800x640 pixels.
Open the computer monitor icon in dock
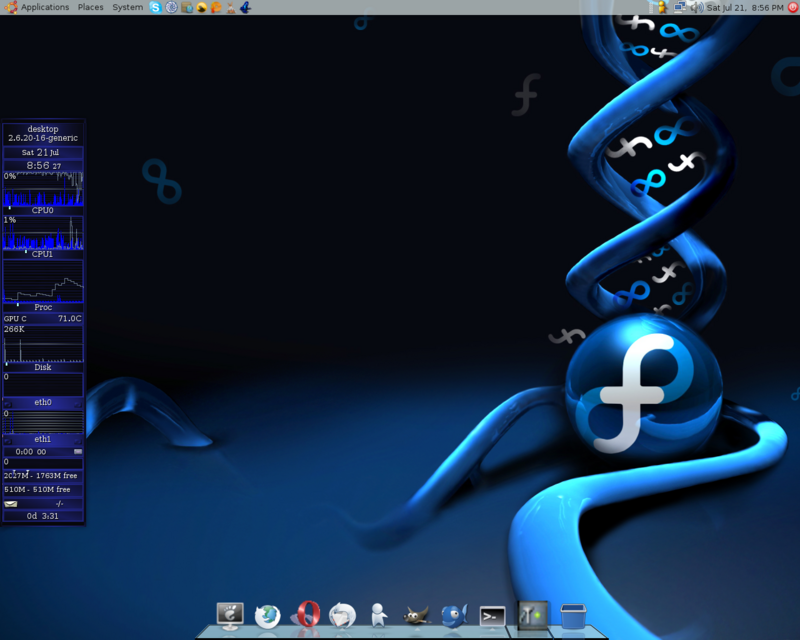tap(230, 615)
